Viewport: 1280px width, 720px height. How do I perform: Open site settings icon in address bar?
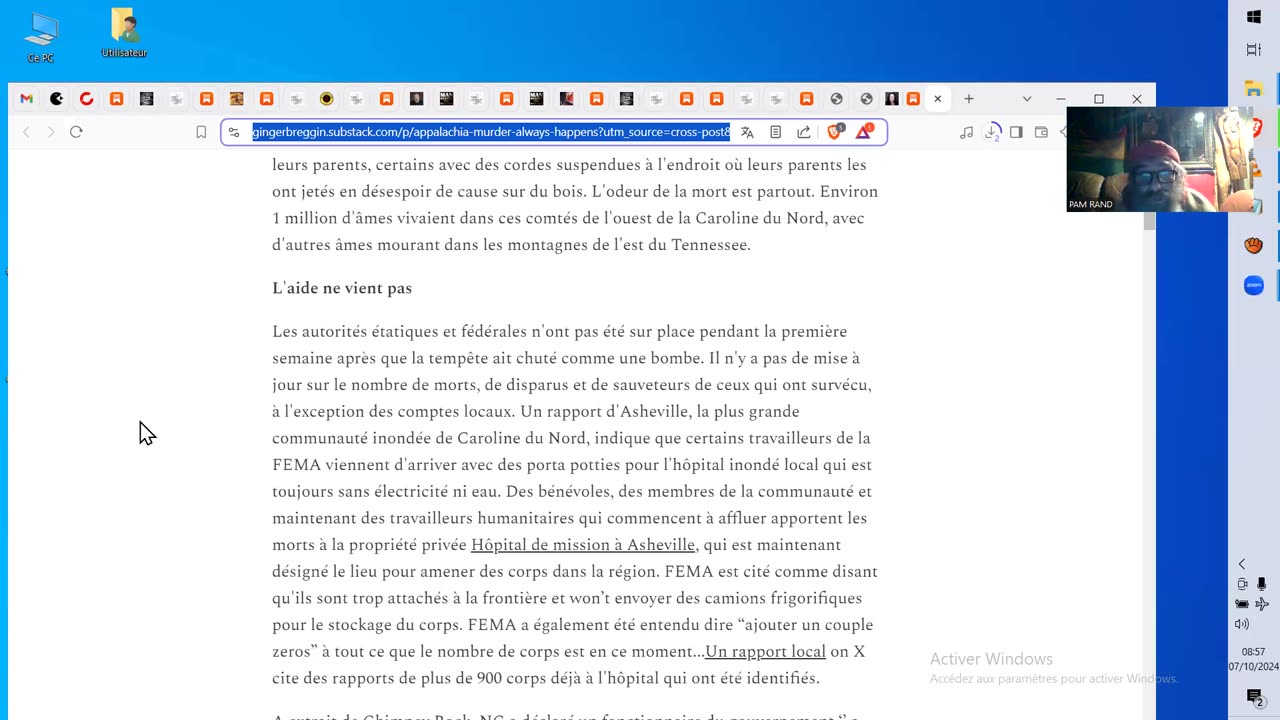(x=235, y=132)
